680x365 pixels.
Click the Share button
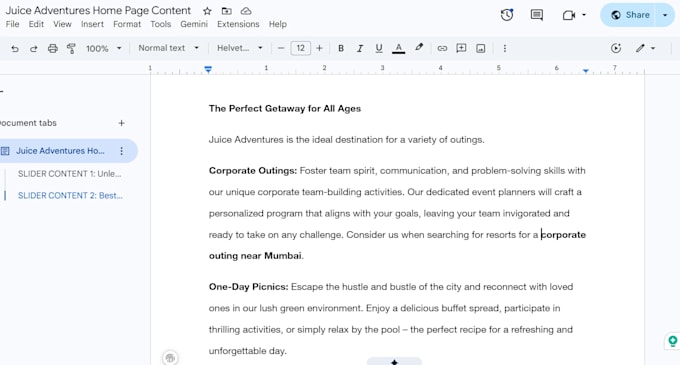[x=630, y=15]
